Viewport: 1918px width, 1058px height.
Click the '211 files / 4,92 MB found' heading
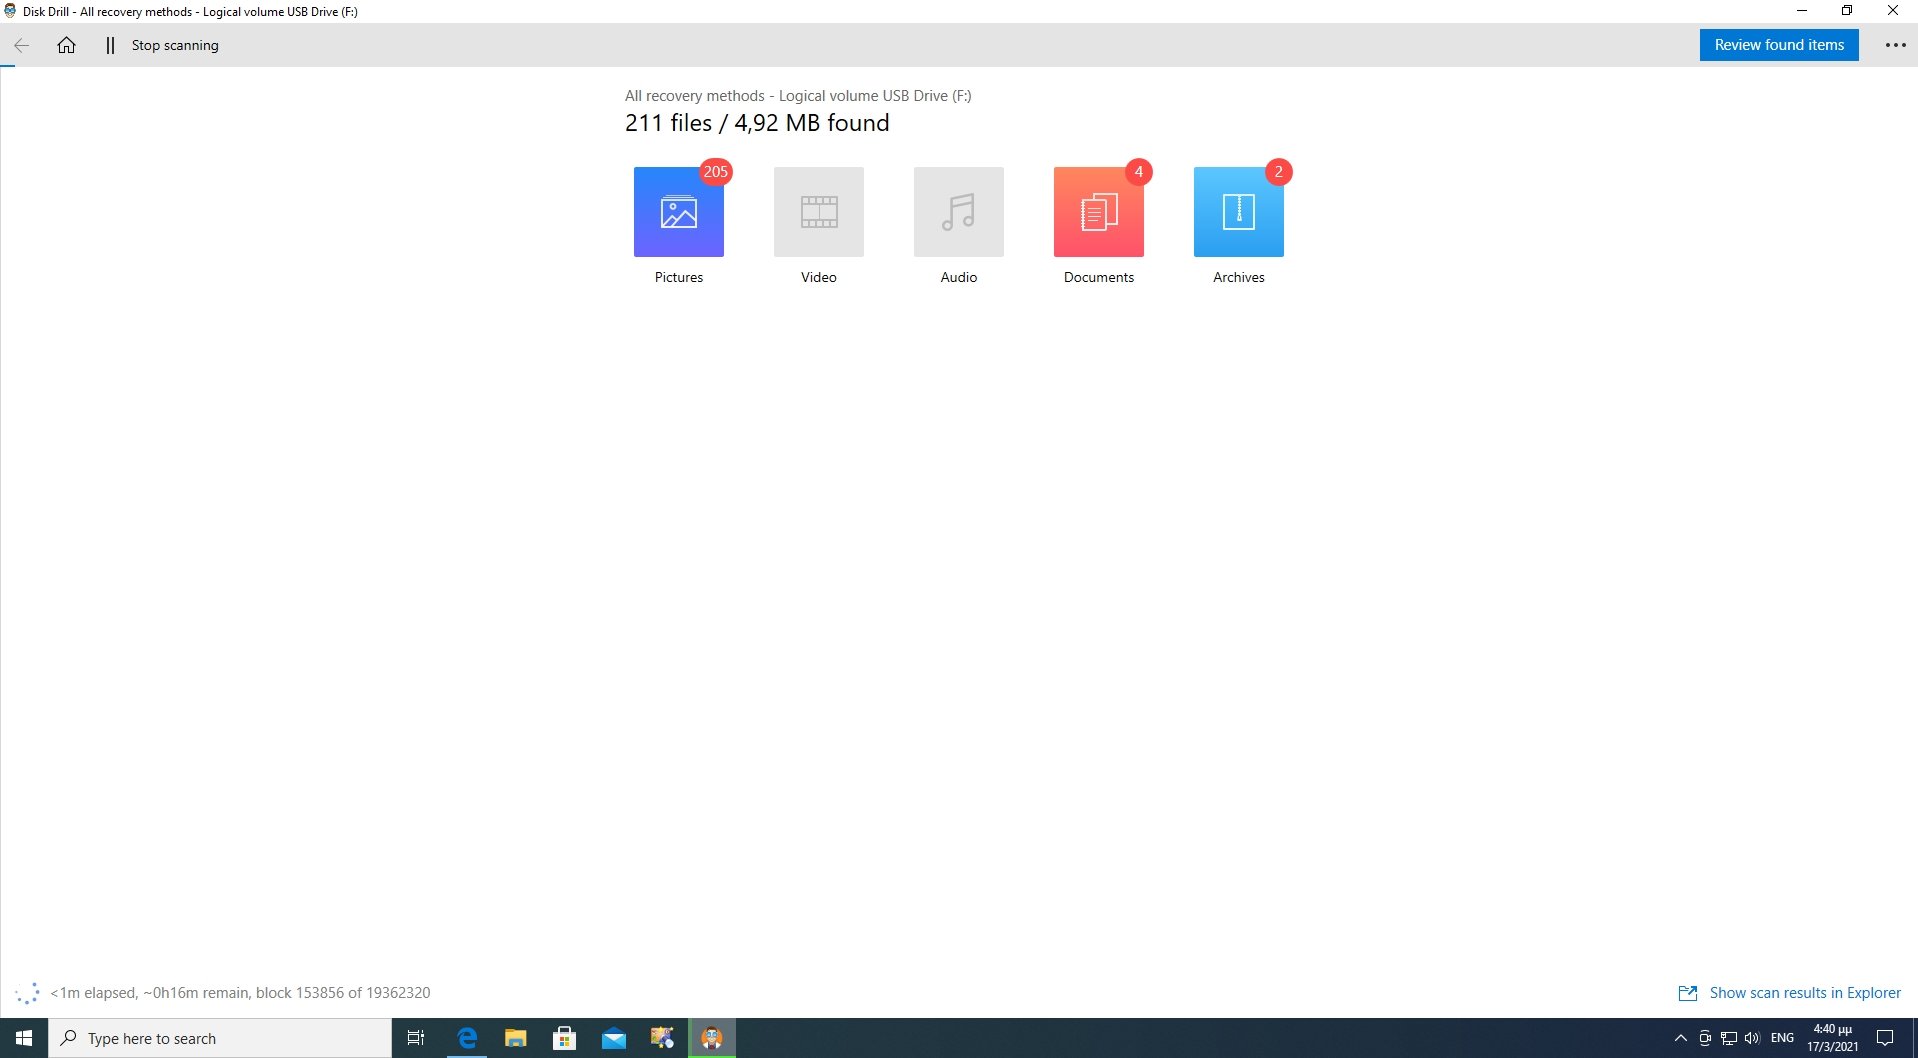click(757, 123)
